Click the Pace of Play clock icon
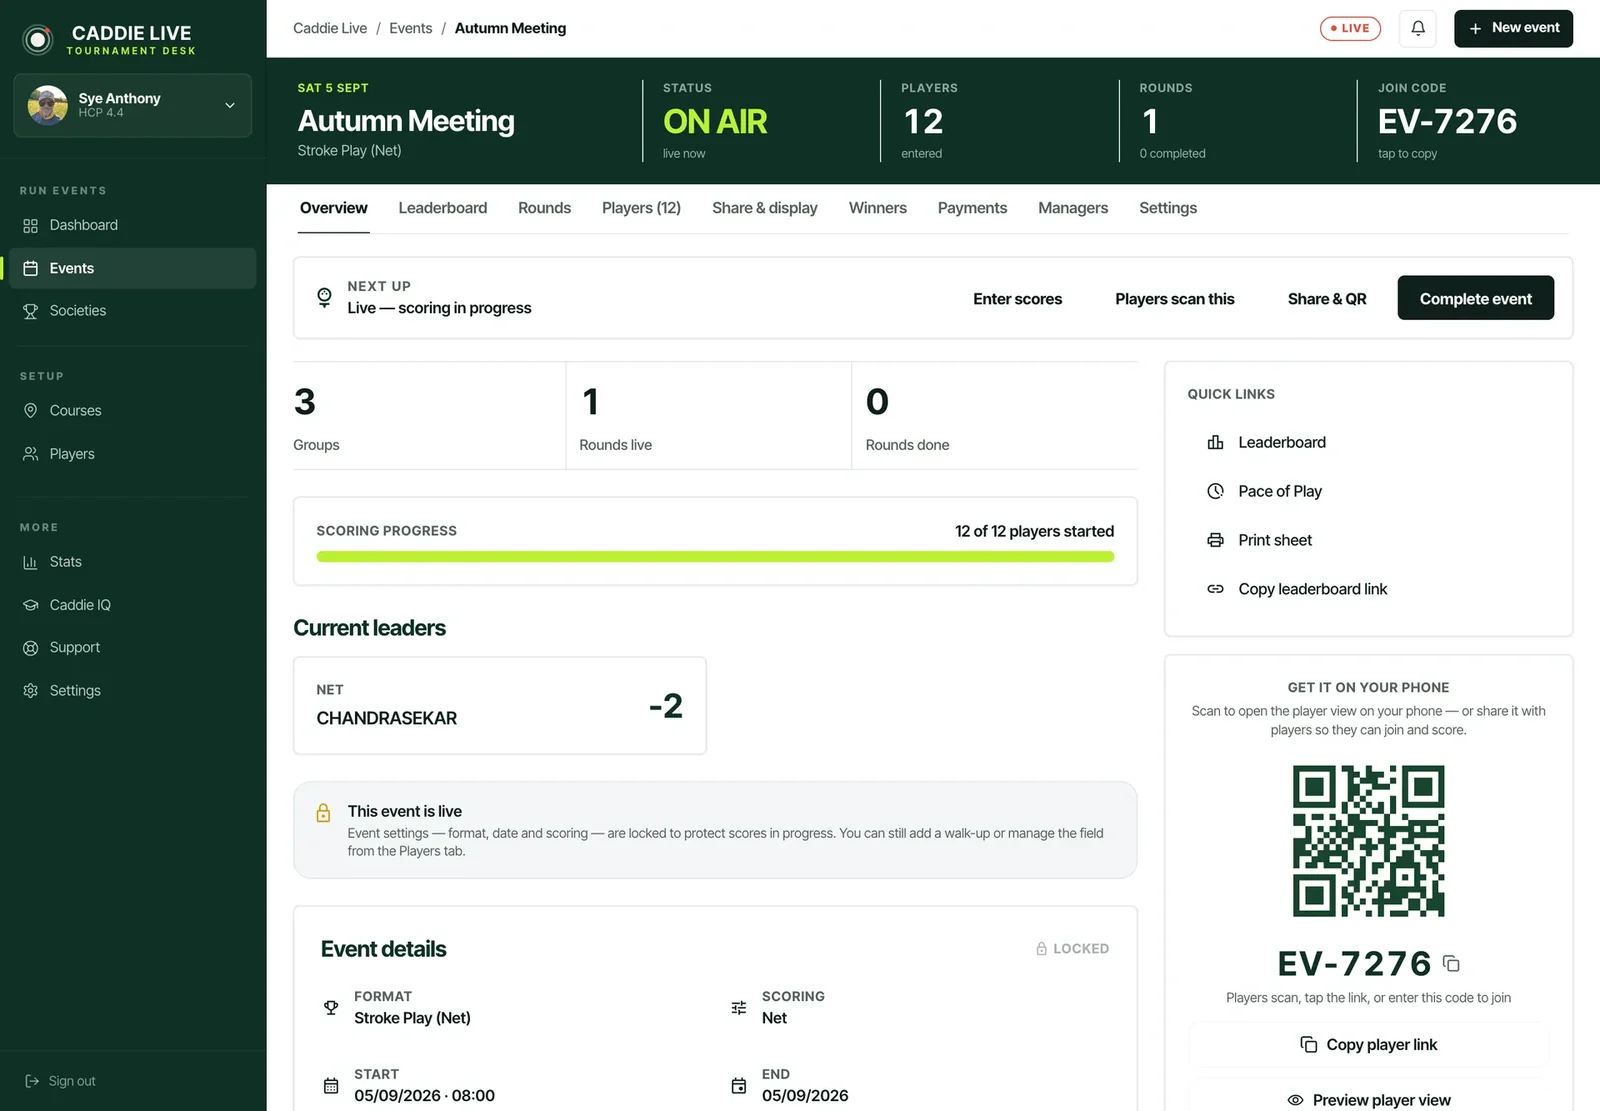This screenshot has width=1600, height=1111. 1216,491
